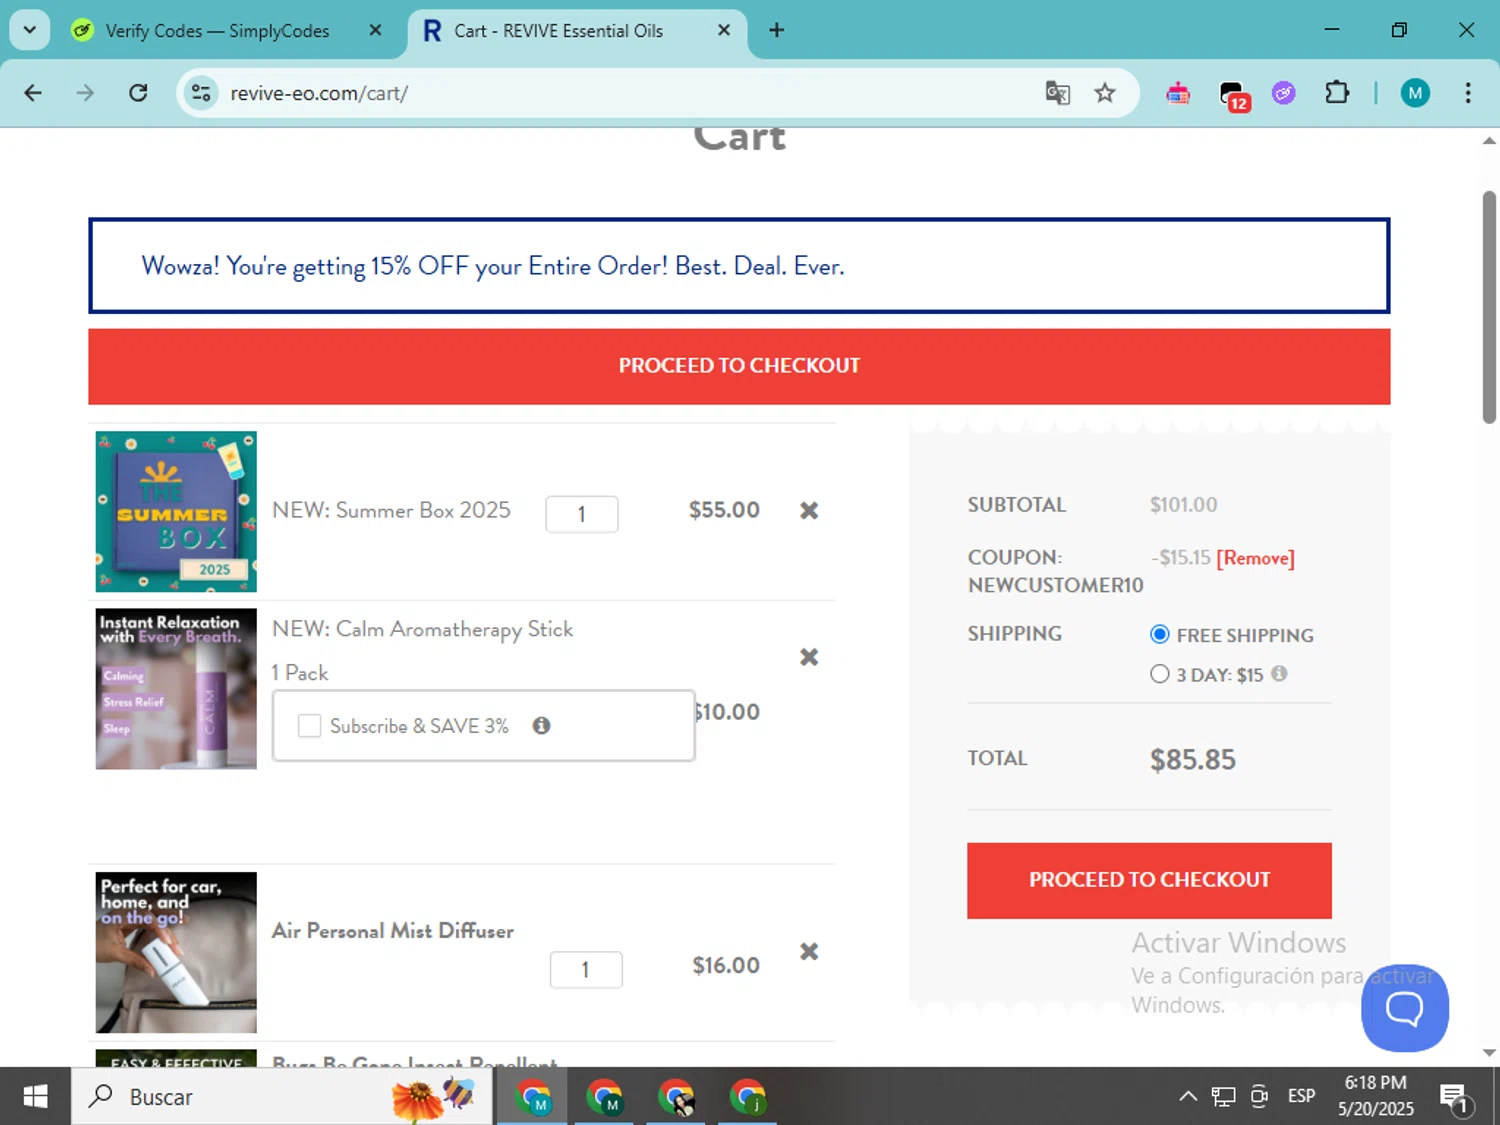Viewport: 1500px width, 1125px height.
Task: Select the FREE SHIPPING option
Action: [1159, 634]
